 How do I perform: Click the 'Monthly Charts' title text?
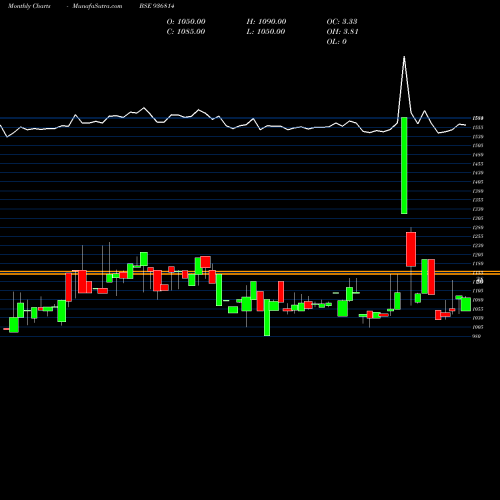pos(29,6)
